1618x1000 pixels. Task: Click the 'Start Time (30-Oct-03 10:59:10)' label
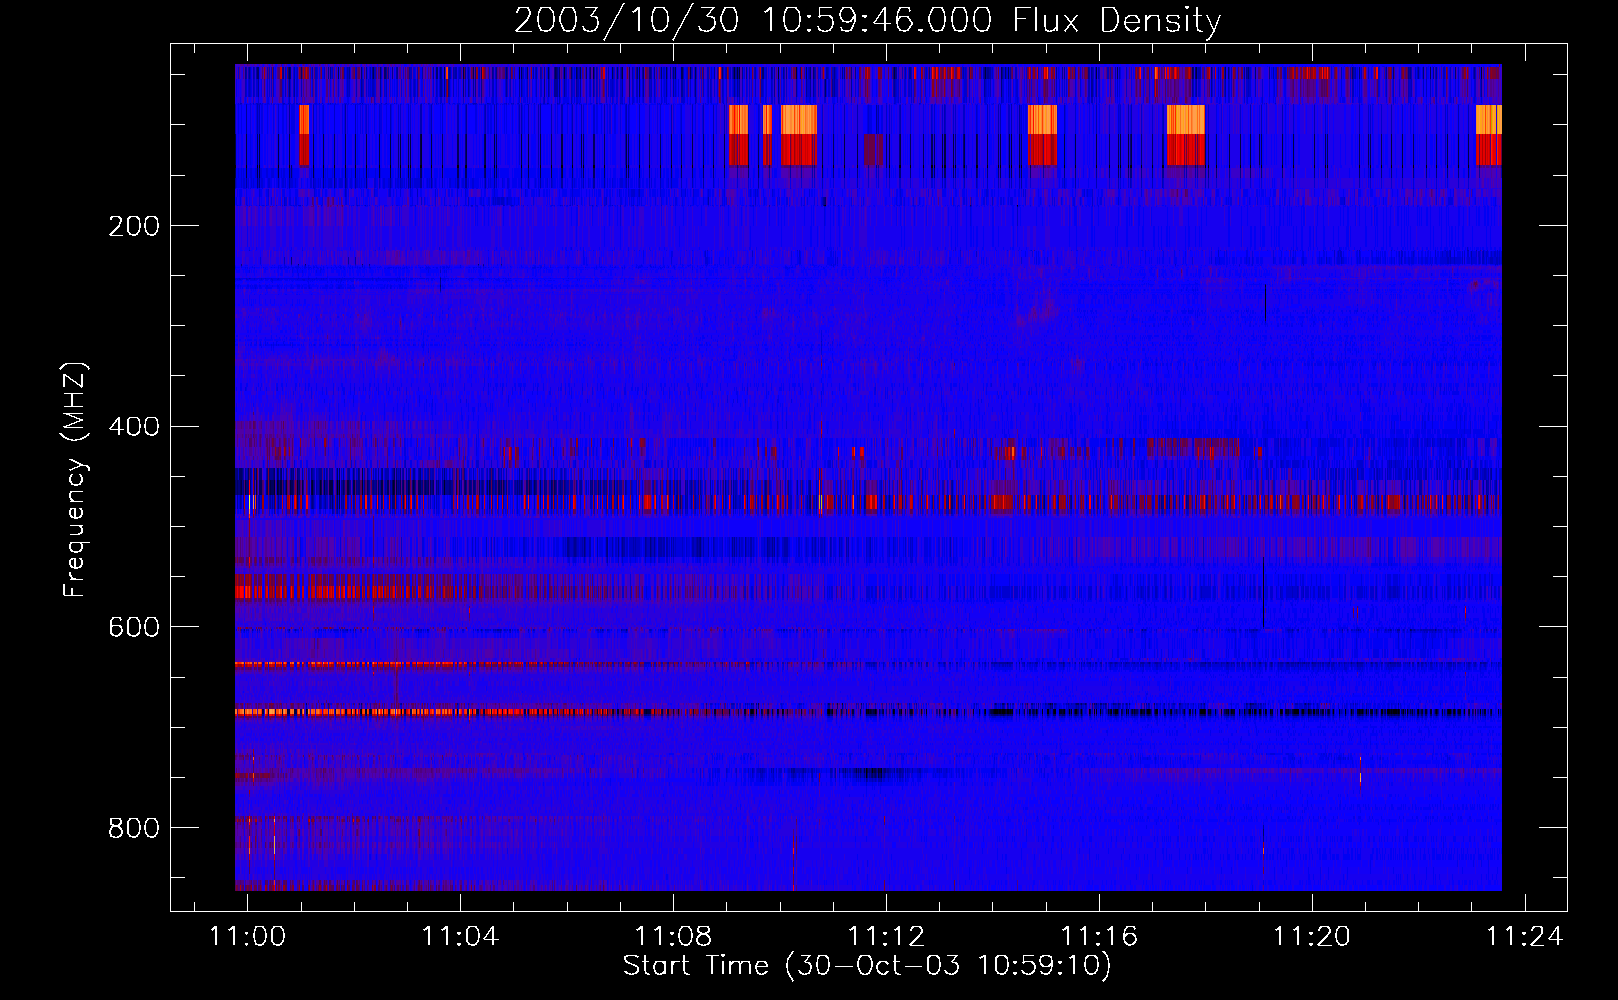click(867, 966)
